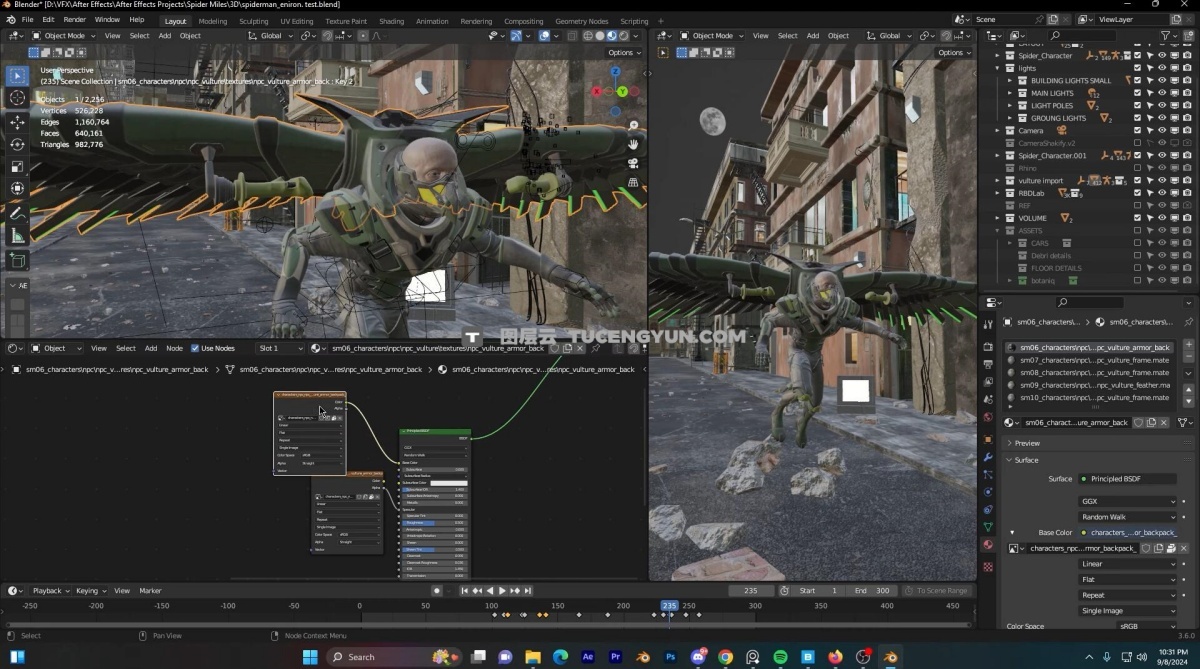This screenshot has height=669, width=1200.
Task: Hide vulture import collection with eye icon
Action: pos(1161,180)
